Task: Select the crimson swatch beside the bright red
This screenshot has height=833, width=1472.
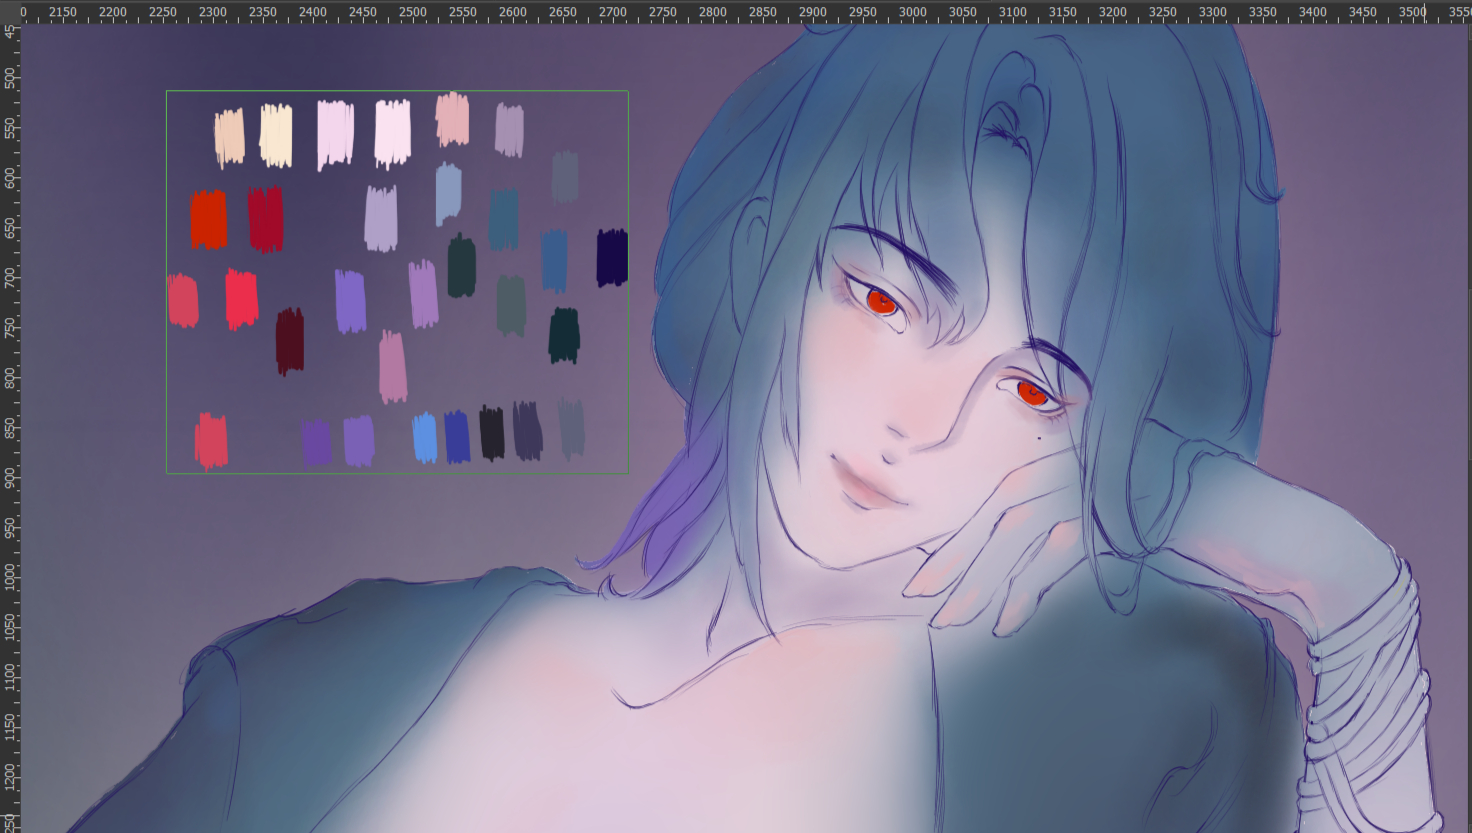Action: click(266, 219)
